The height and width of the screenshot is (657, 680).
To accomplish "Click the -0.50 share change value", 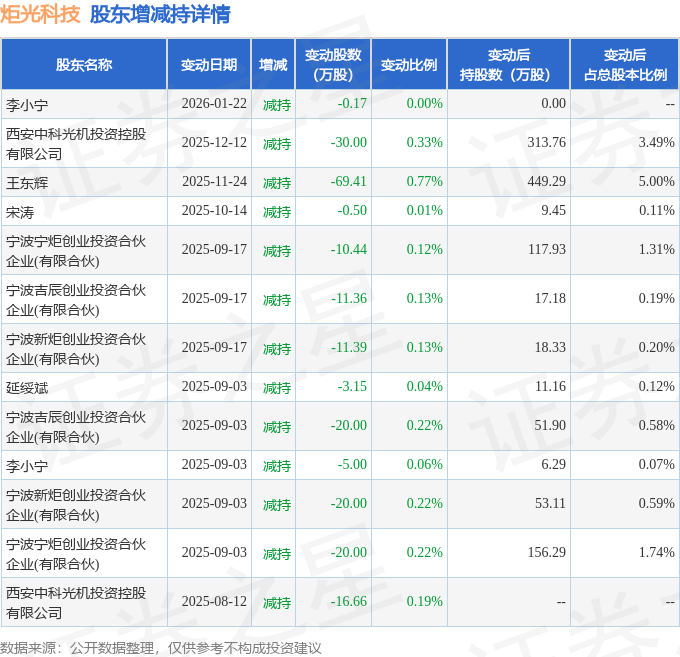I will tap(352, 210).
